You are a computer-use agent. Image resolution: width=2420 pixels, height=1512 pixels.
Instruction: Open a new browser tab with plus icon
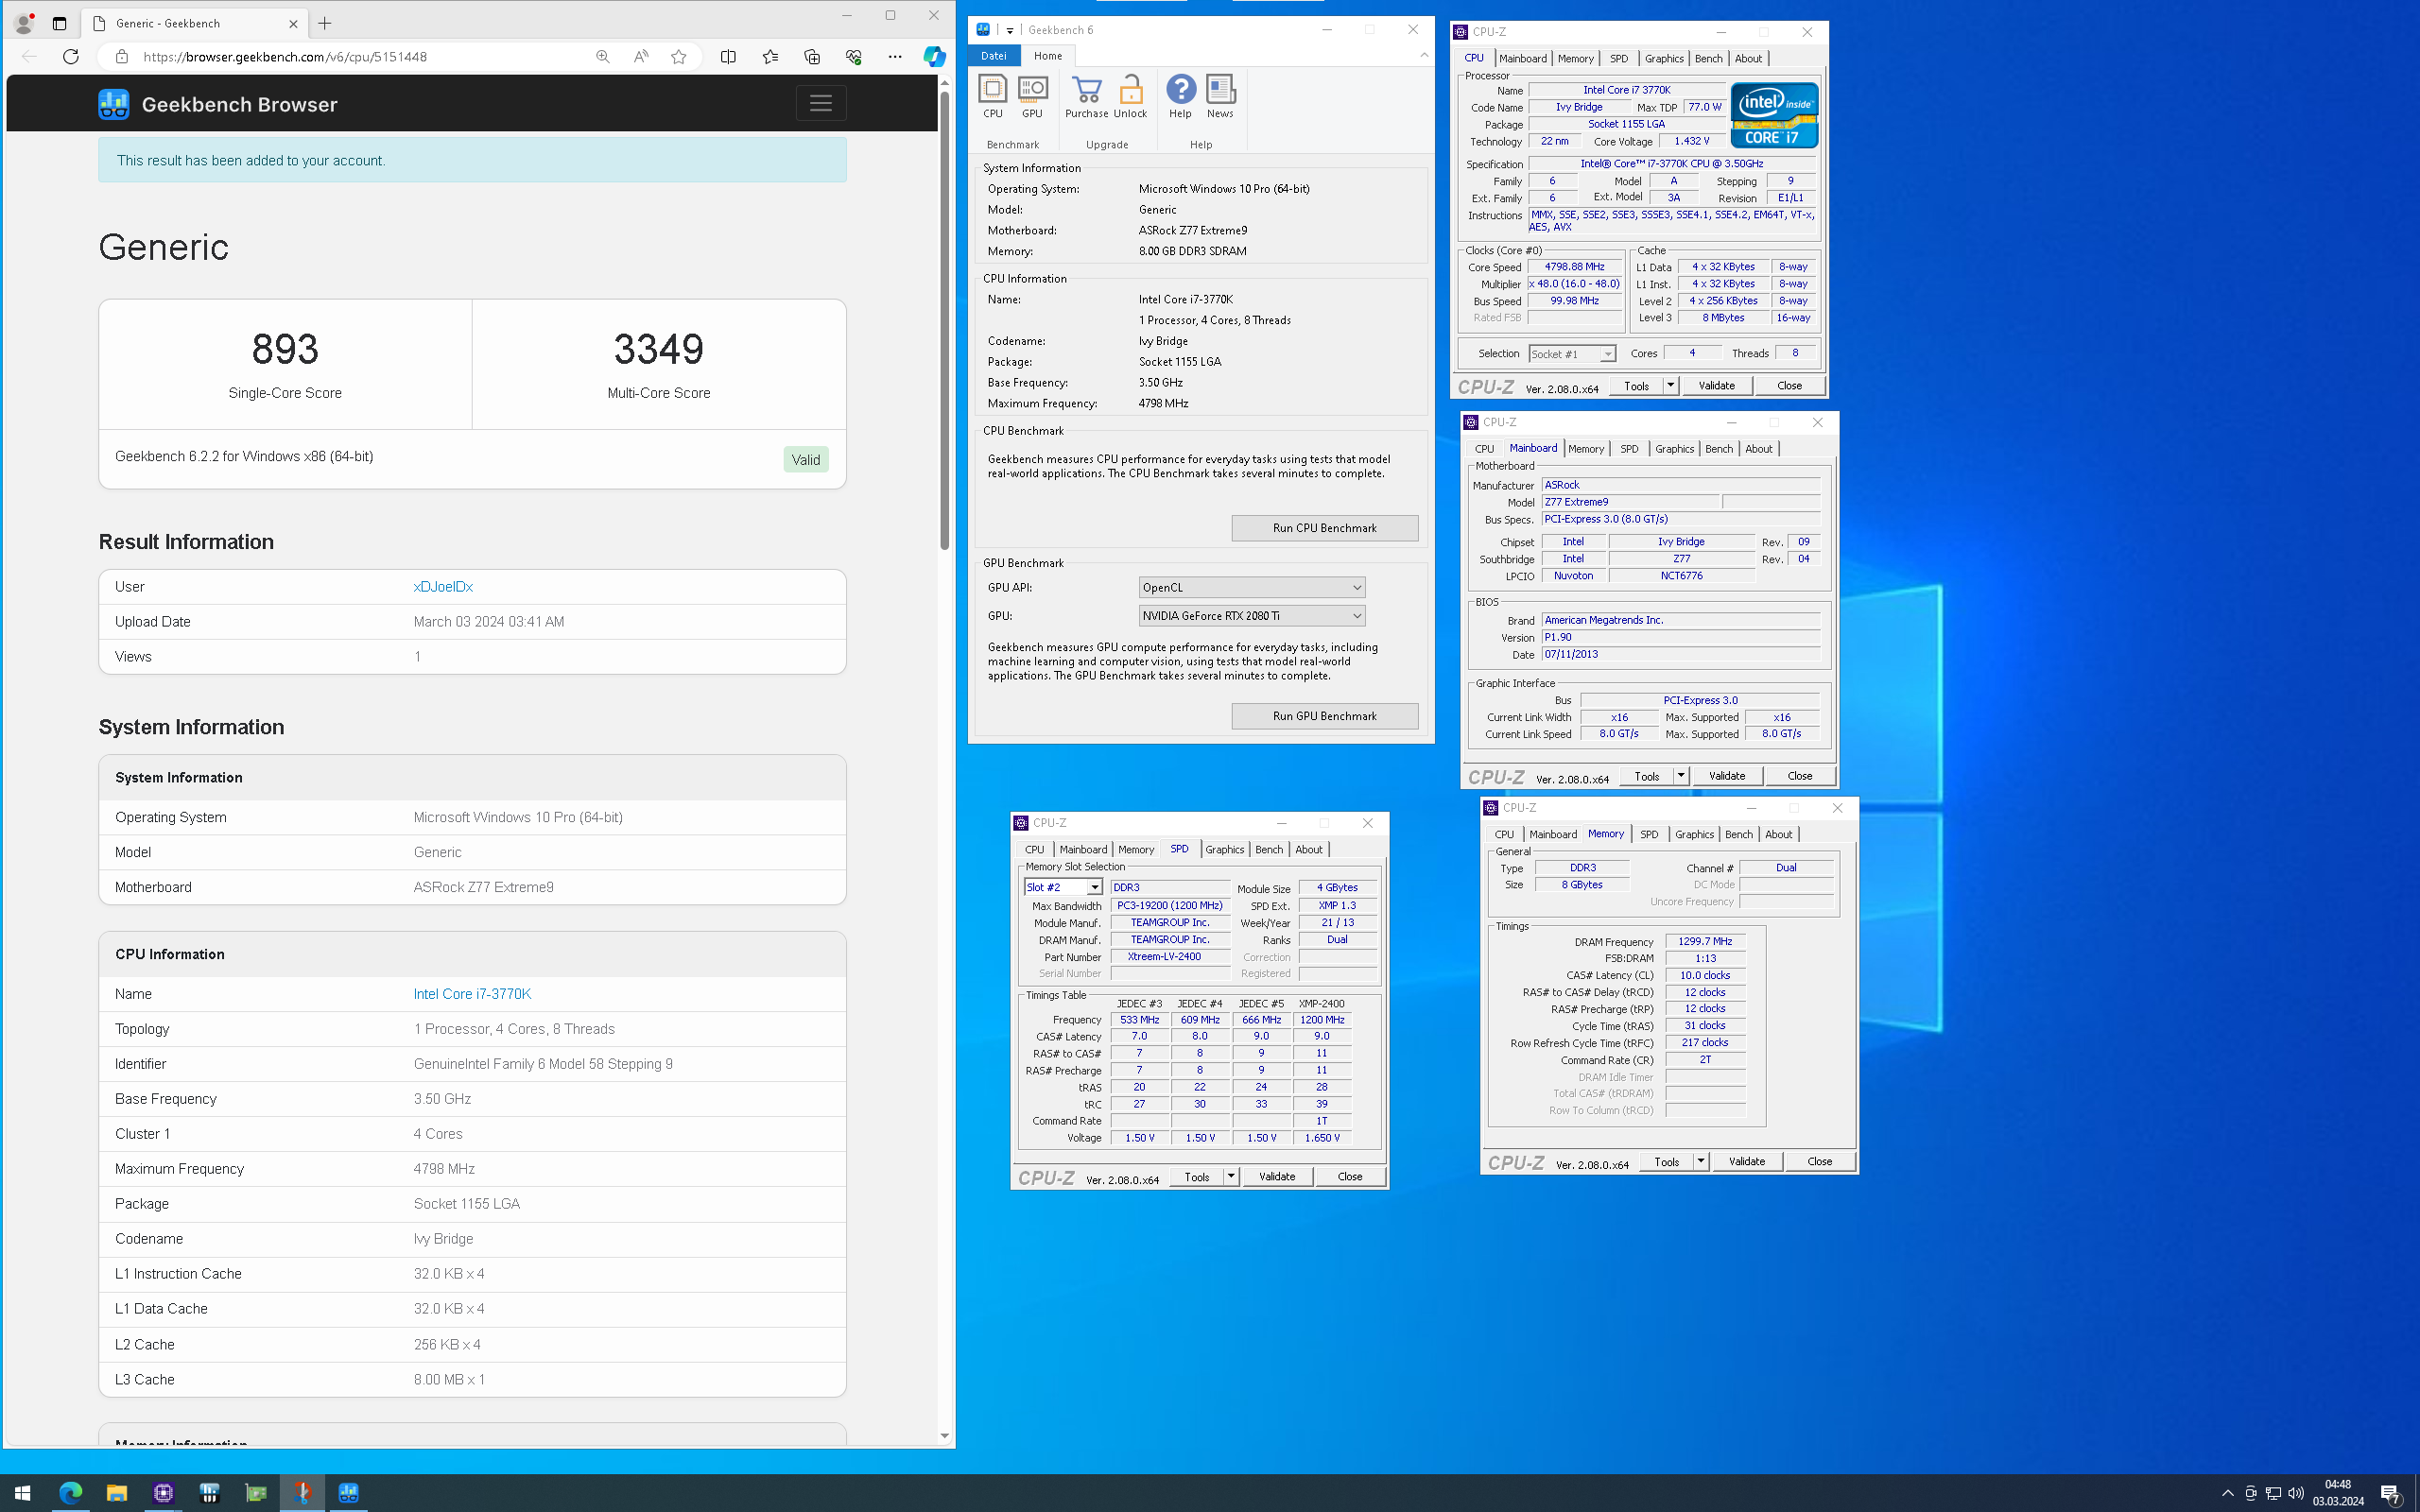pos(325,23)
